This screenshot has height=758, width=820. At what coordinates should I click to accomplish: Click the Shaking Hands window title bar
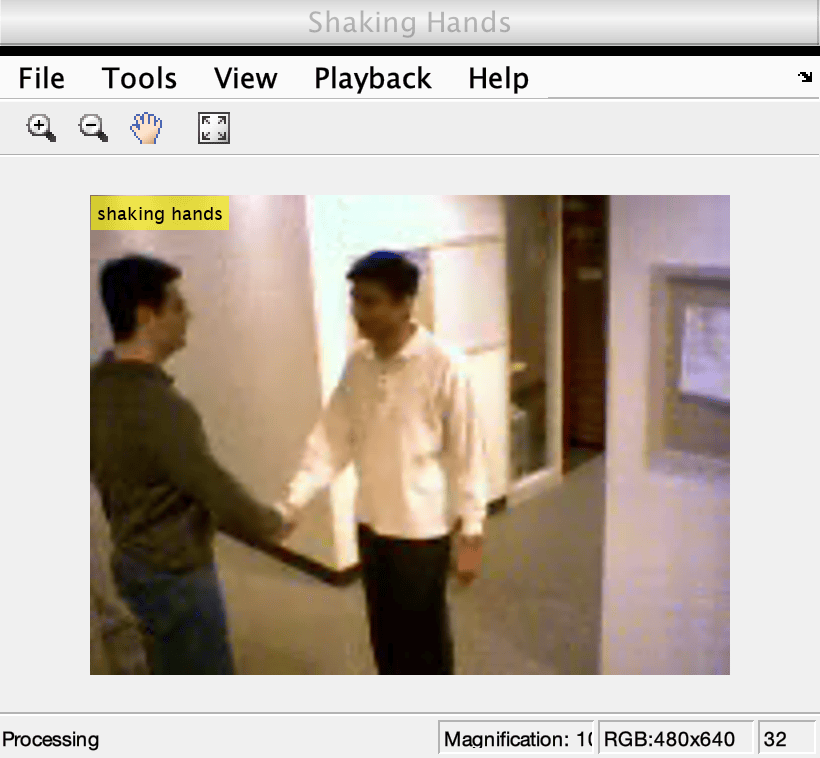409,22
